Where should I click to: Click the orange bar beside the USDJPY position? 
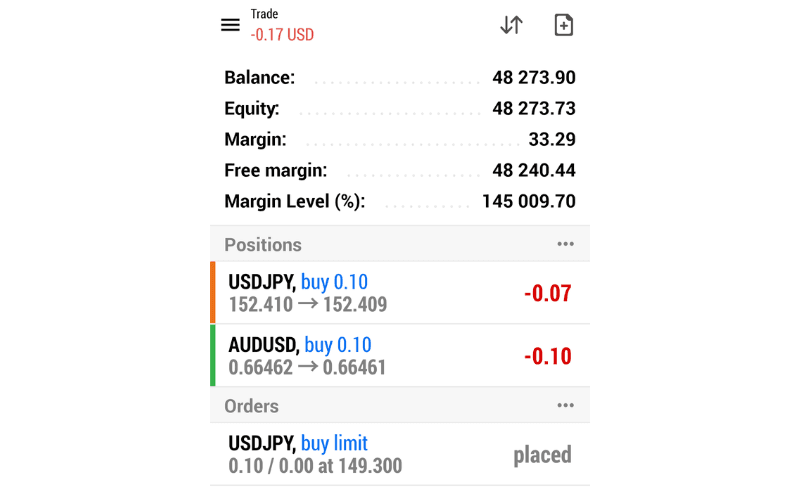(x=213, y=293)
